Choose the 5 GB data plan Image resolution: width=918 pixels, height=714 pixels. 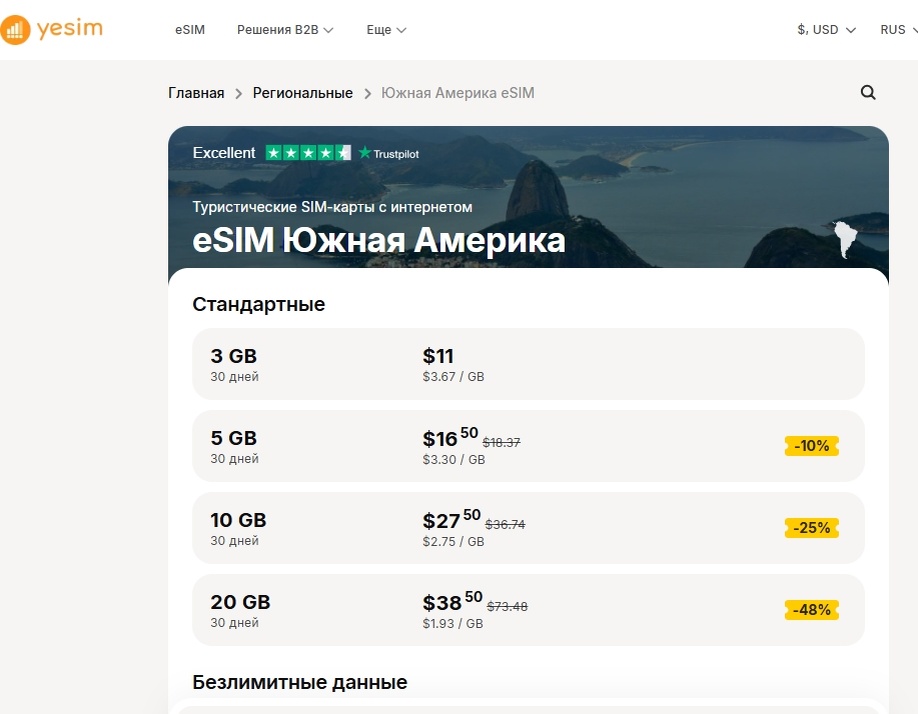point(527,446)
